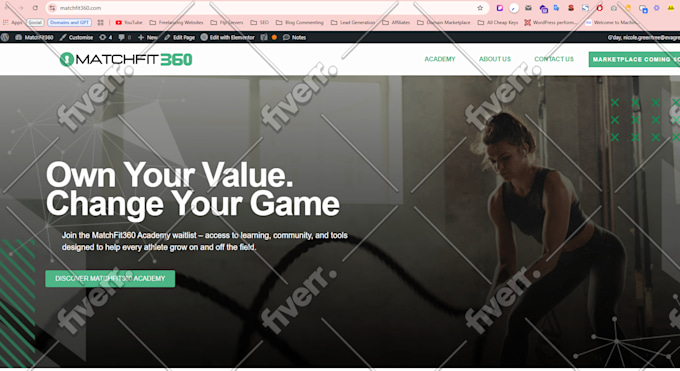Open Notes in the admin bar
This screenshot has width=680, height=371.
coord(294,37)
